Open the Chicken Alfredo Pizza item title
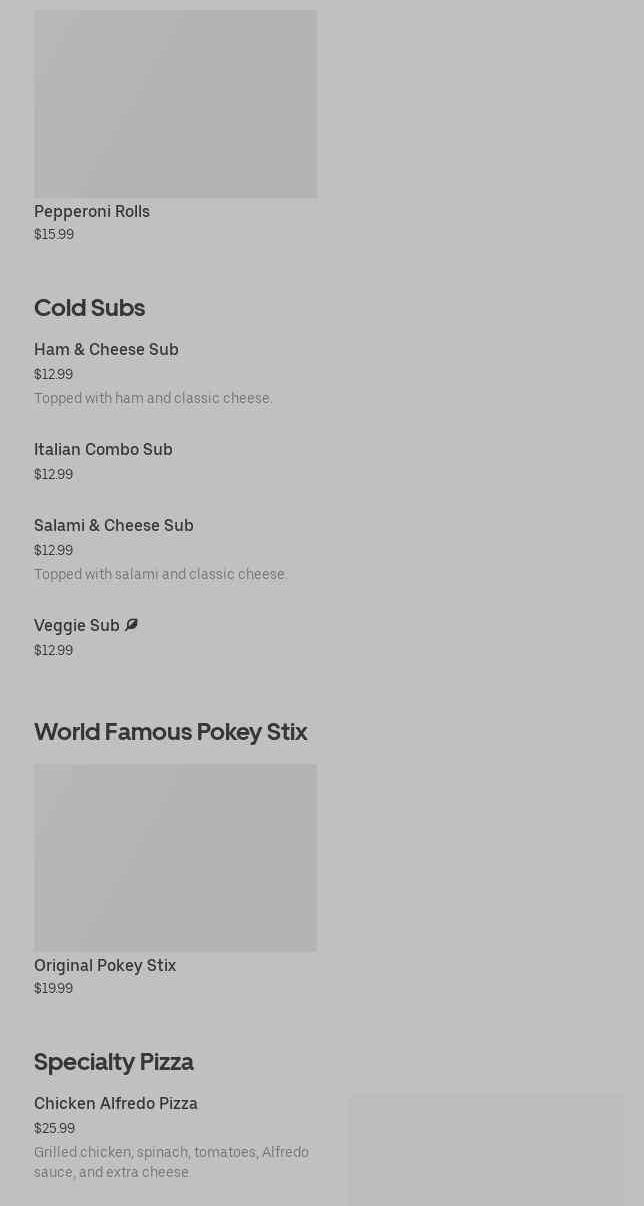644x1206 pixels. point(116,1103)
